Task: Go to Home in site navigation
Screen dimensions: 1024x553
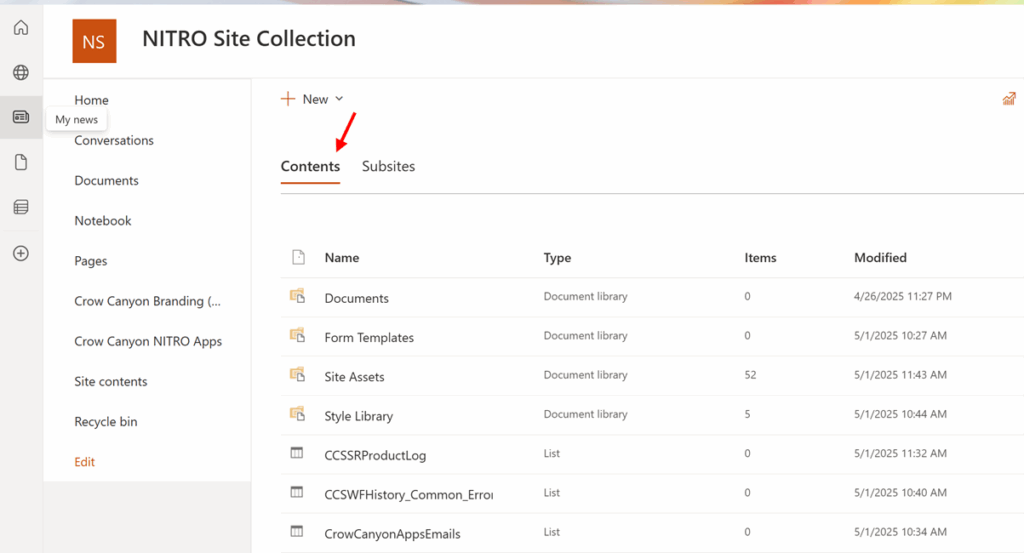Action: [91, 100]
